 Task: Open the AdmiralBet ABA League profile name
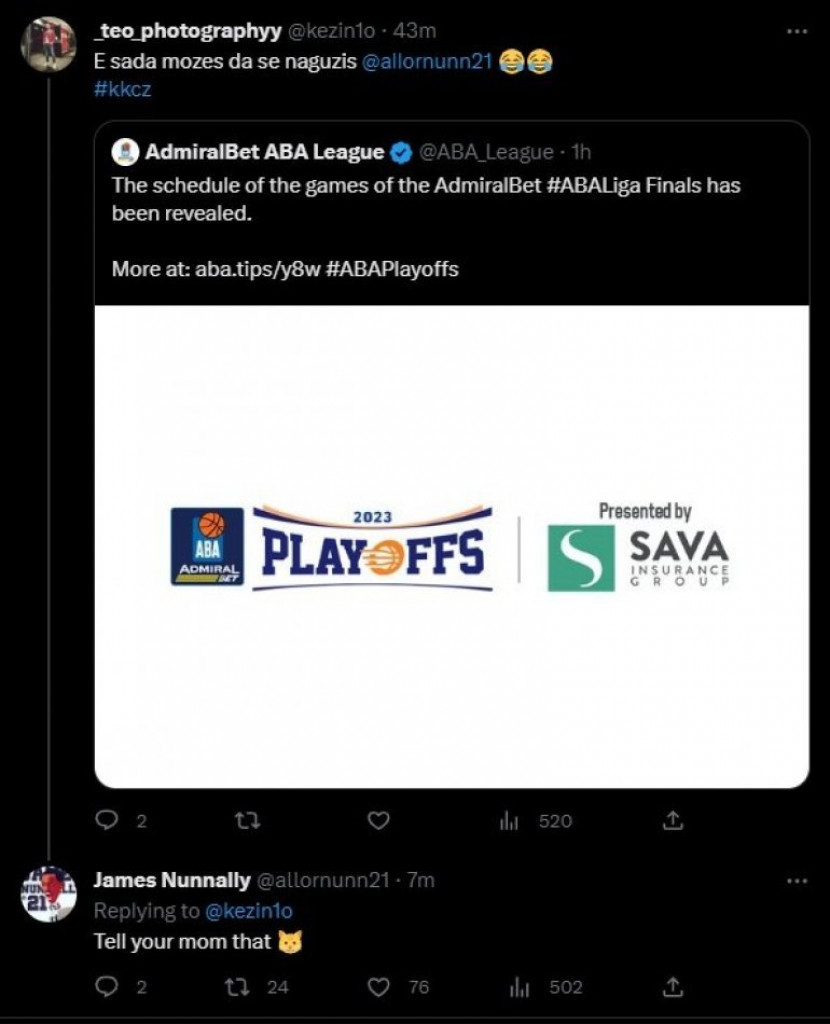coord(264,152)
